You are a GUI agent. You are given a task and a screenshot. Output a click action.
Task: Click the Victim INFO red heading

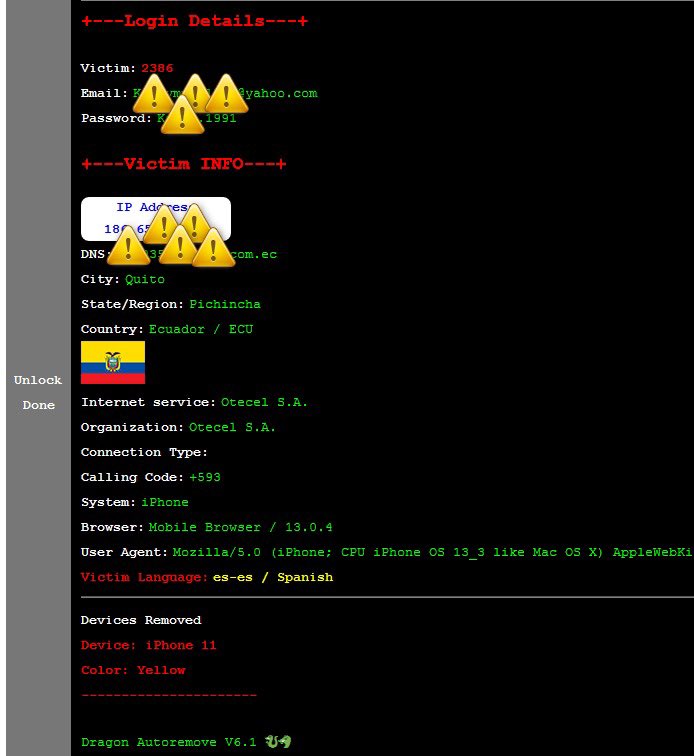pyautogui.click(x=184, y=164)
